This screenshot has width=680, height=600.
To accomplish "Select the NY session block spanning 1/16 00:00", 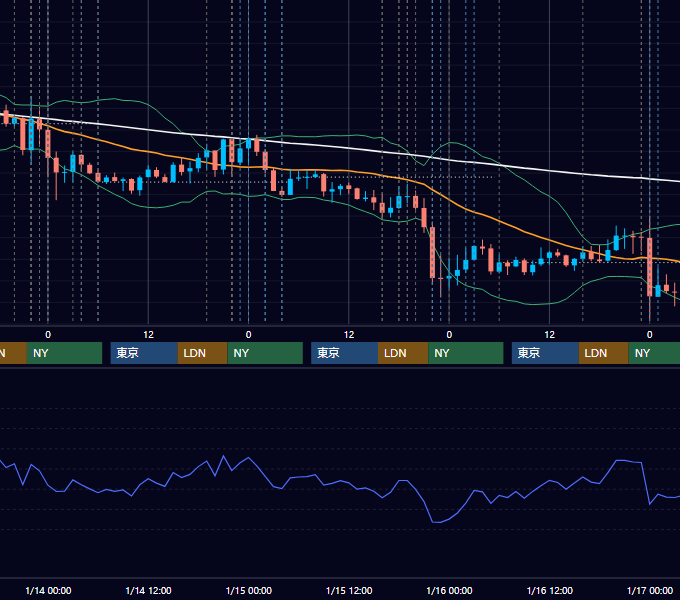I will coord(466,353).
